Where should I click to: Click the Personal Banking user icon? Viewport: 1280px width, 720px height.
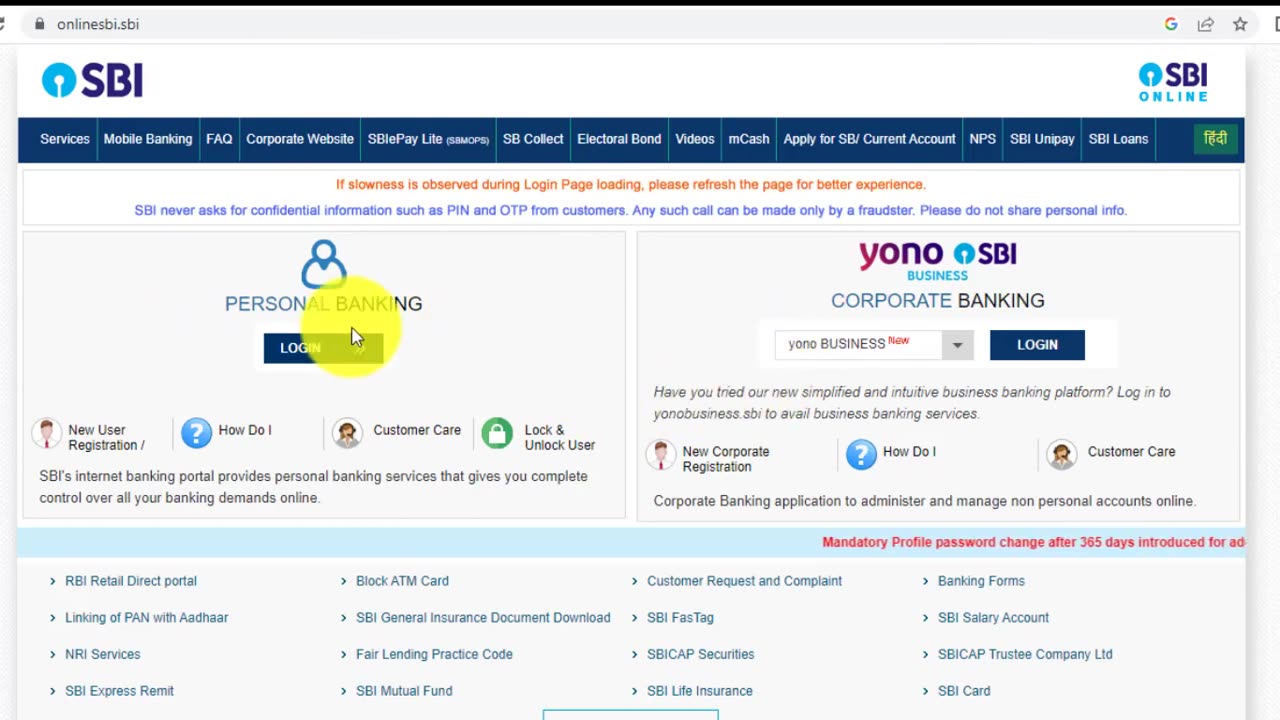(x=323, y=262)
